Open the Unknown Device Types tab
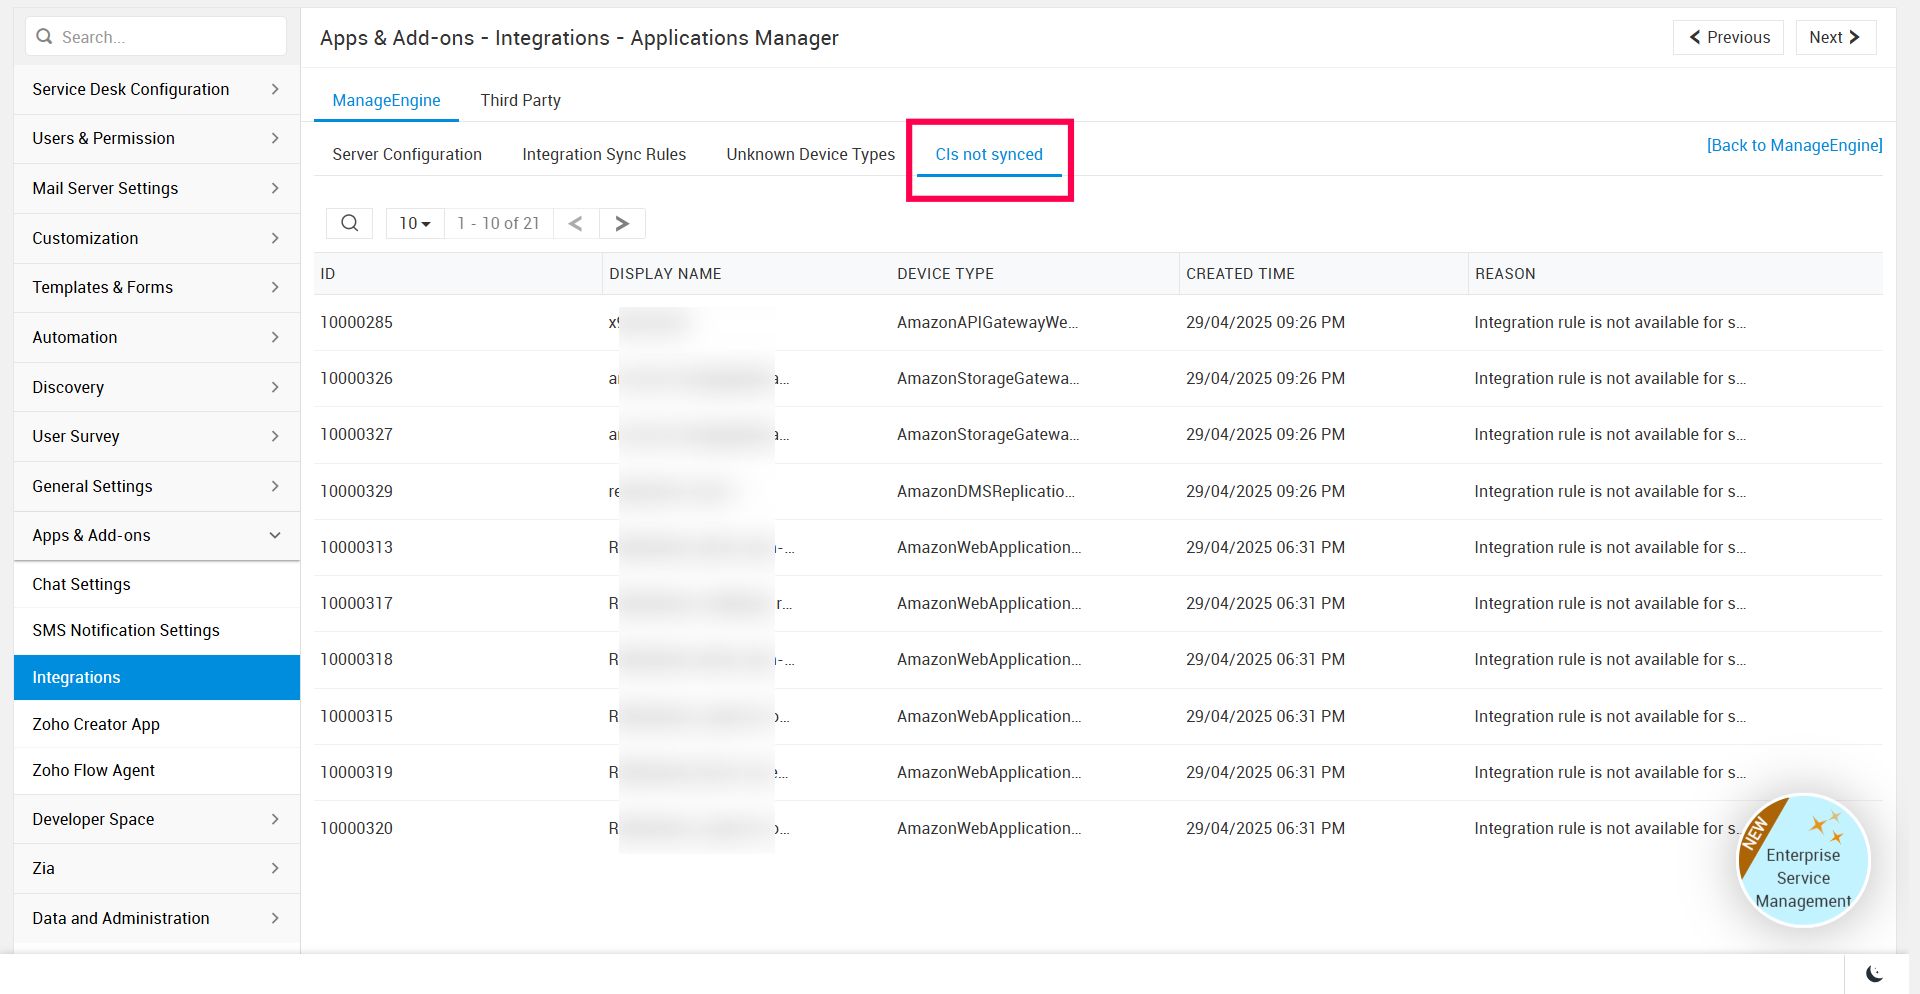The image size is (1920, 994). pyautogui.click(x=811, y=154)
